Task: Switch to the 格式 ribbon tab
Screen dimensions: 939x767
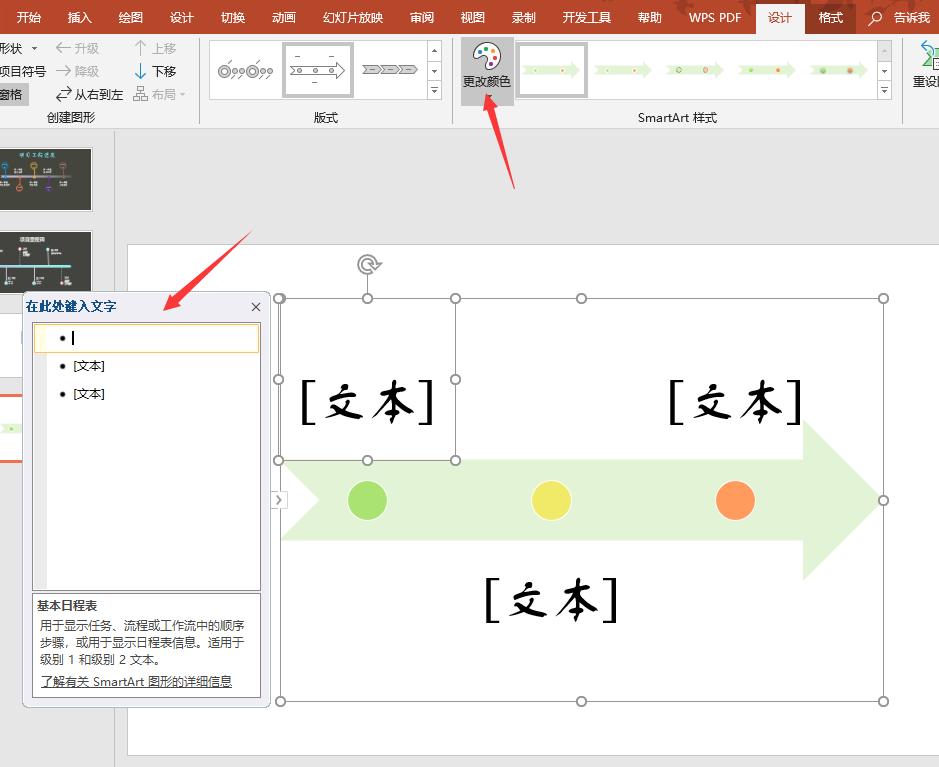Action: [831, 17]
